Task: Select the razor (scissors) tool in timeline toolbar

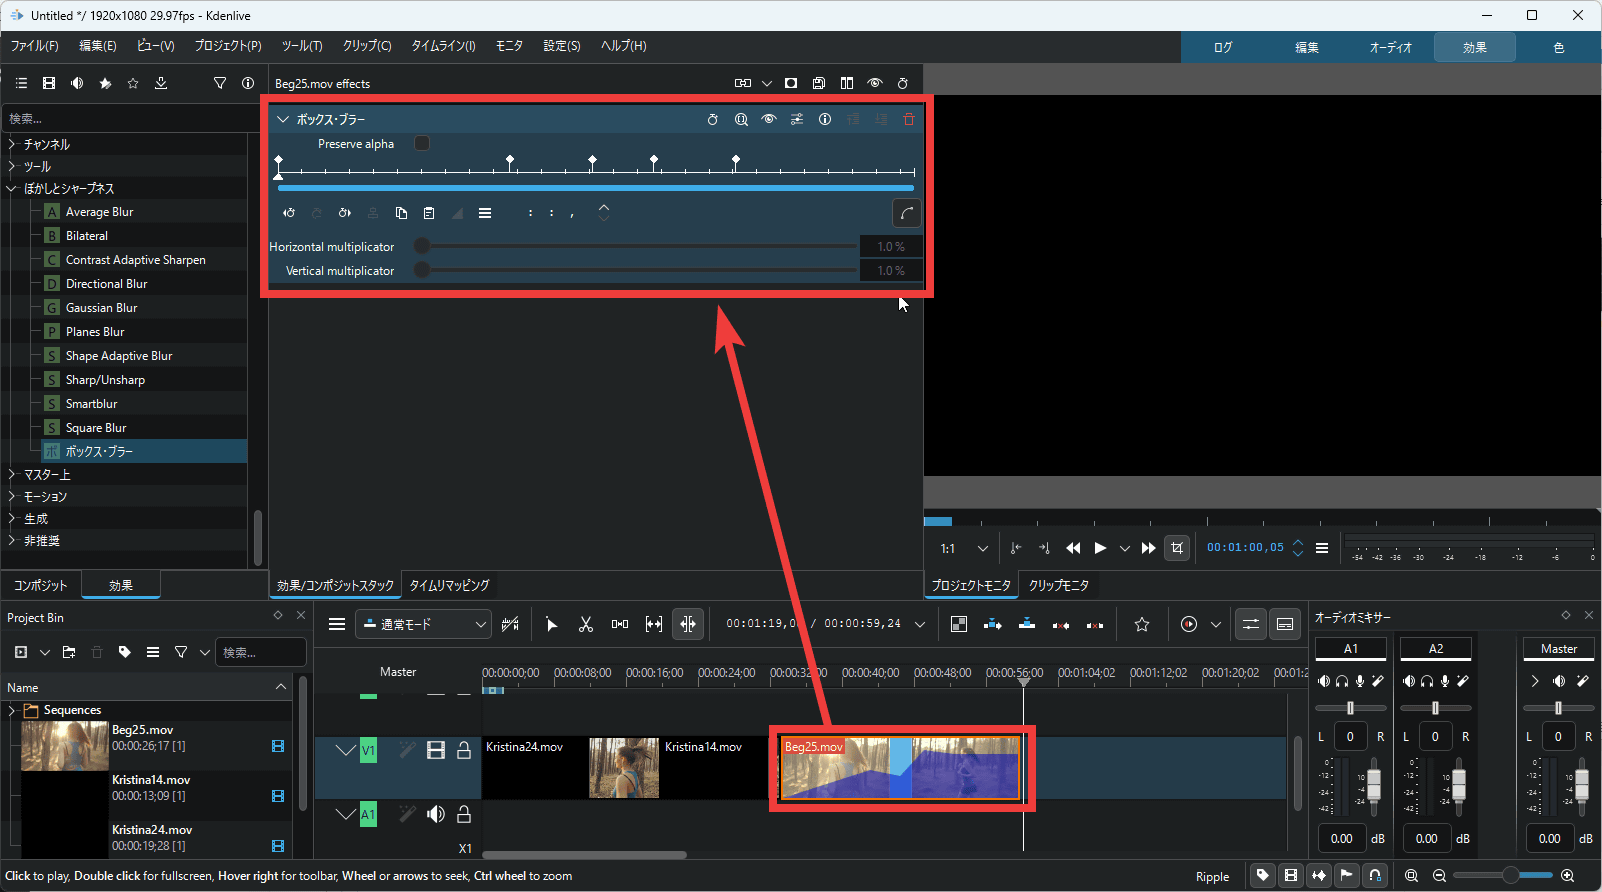Action: click(x=586, y=624)
